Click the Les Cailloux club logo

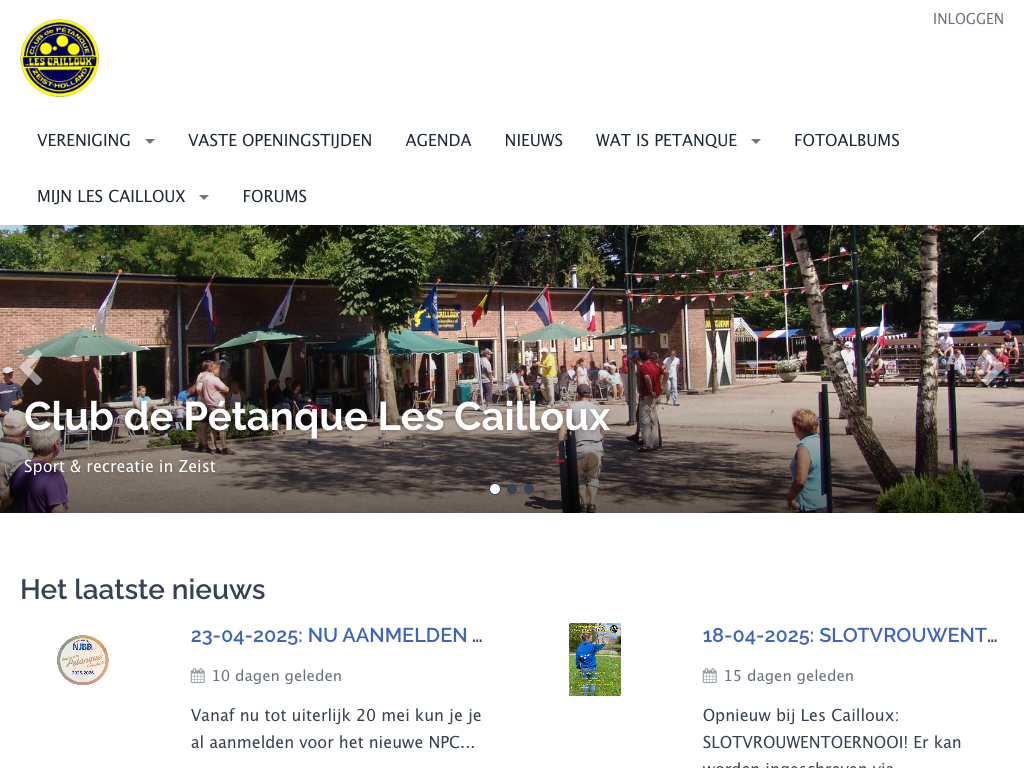tap(60, 58)
